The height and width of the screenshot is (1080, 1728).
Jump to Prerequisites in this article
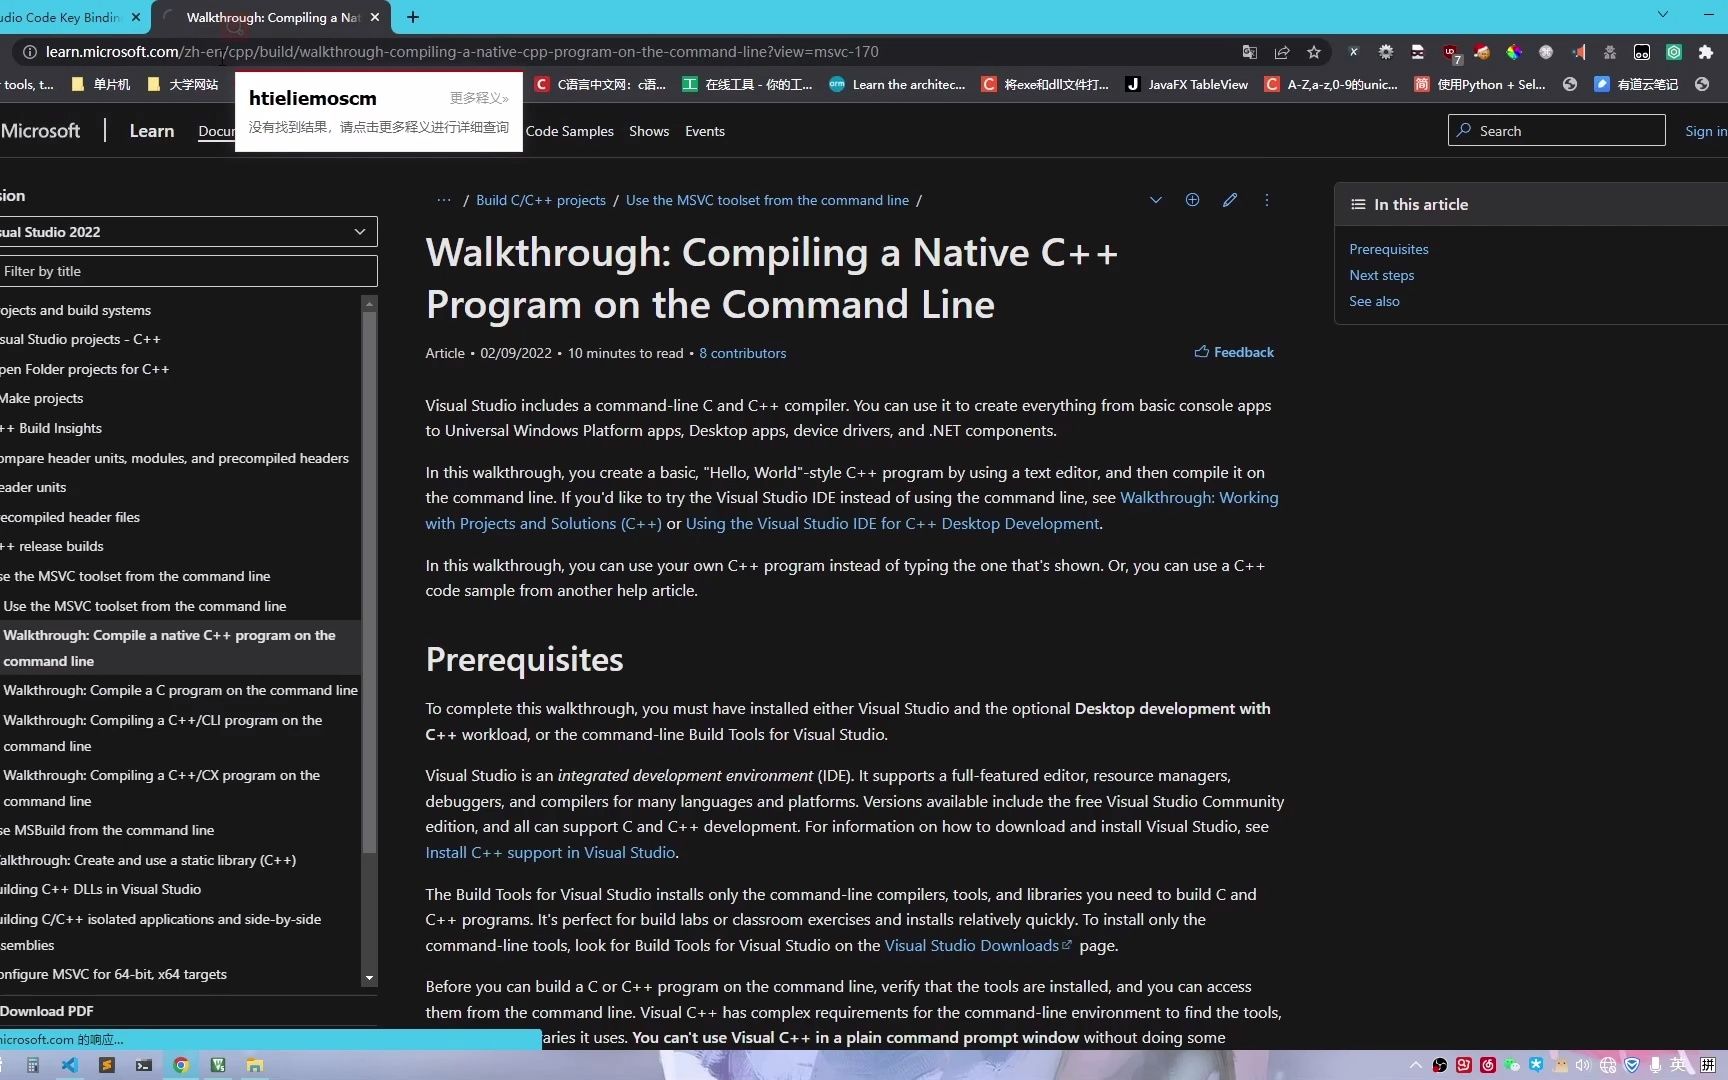(1389, 249)
